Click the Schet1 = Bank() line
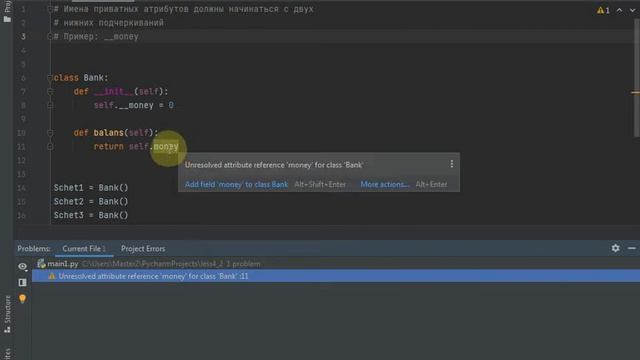The width and height of the screenshot is (640, 360). (x=91, y=188)
